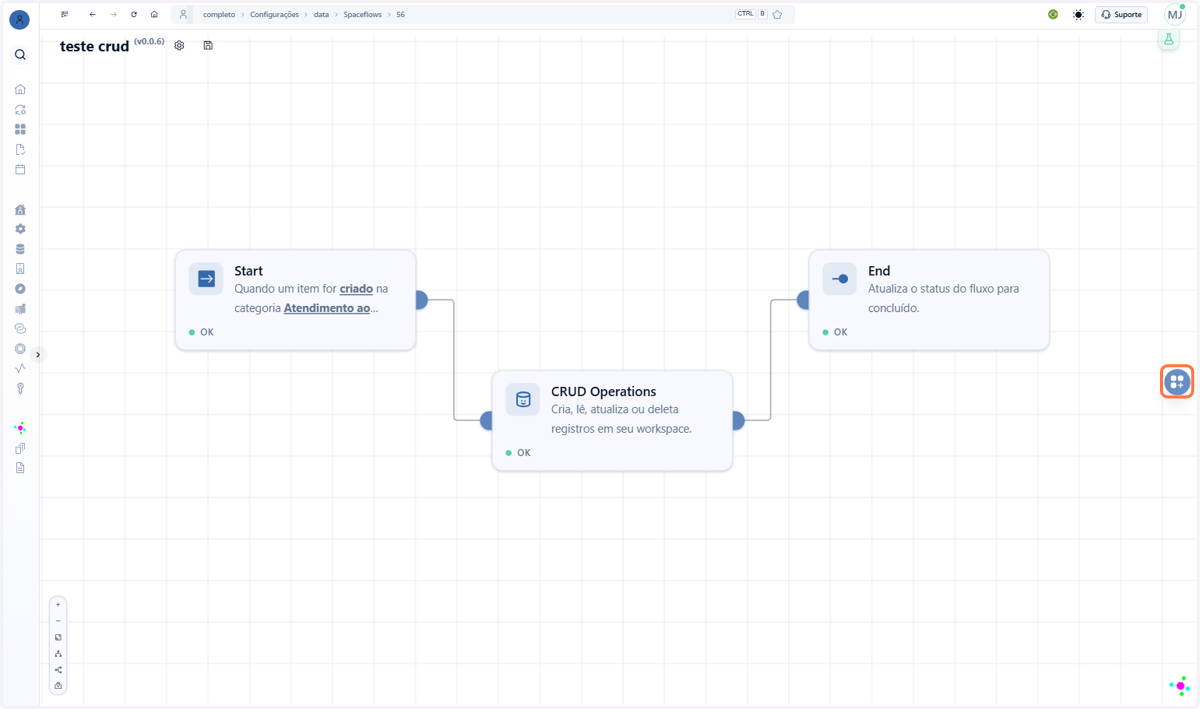Favorite this page with the star icon
The image size is (1200, 709).
point(777,15)
